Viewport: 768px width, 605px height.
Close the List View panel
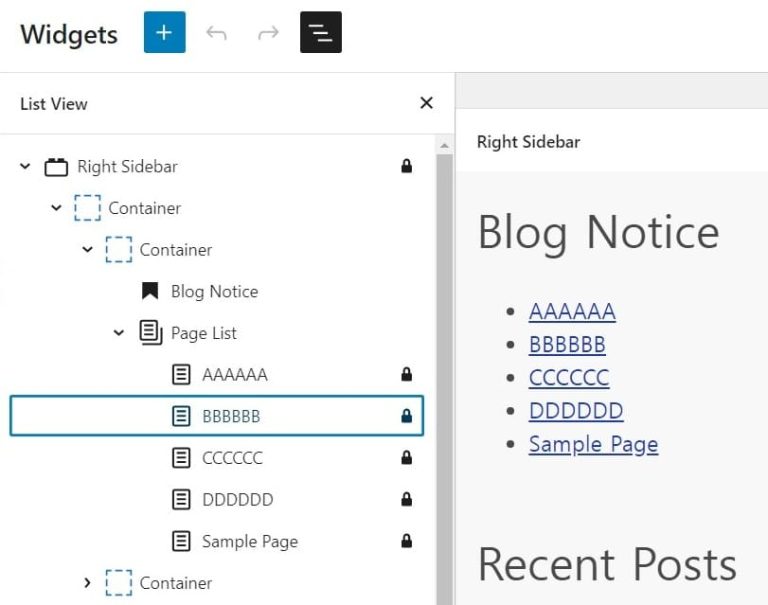427,103
